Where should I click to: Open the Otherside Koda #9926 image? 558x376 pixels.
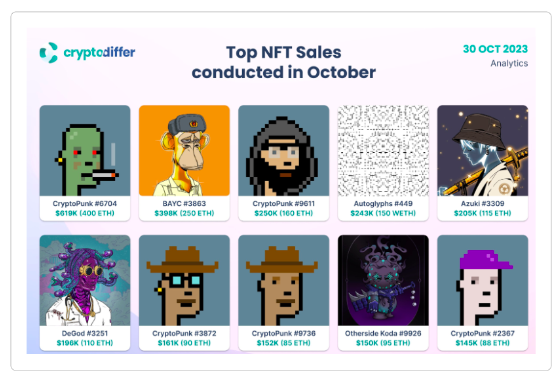coord(383,280)
